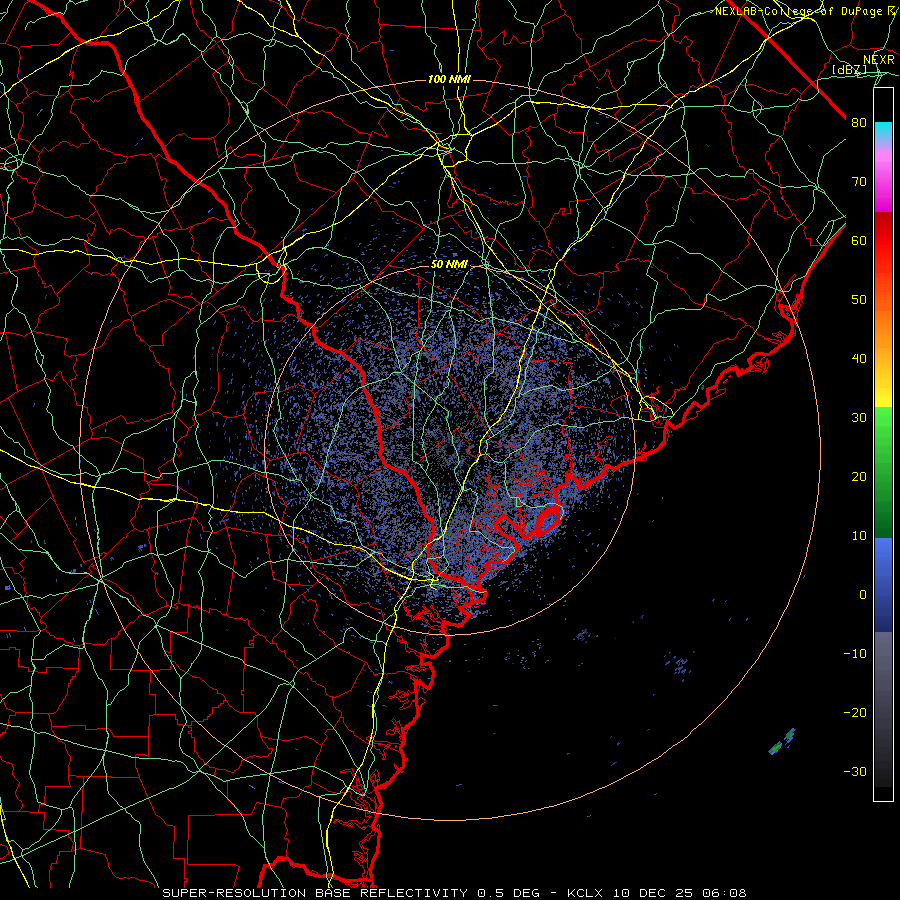Pick the cyan top segment of the color bar

tap(883, 132)
